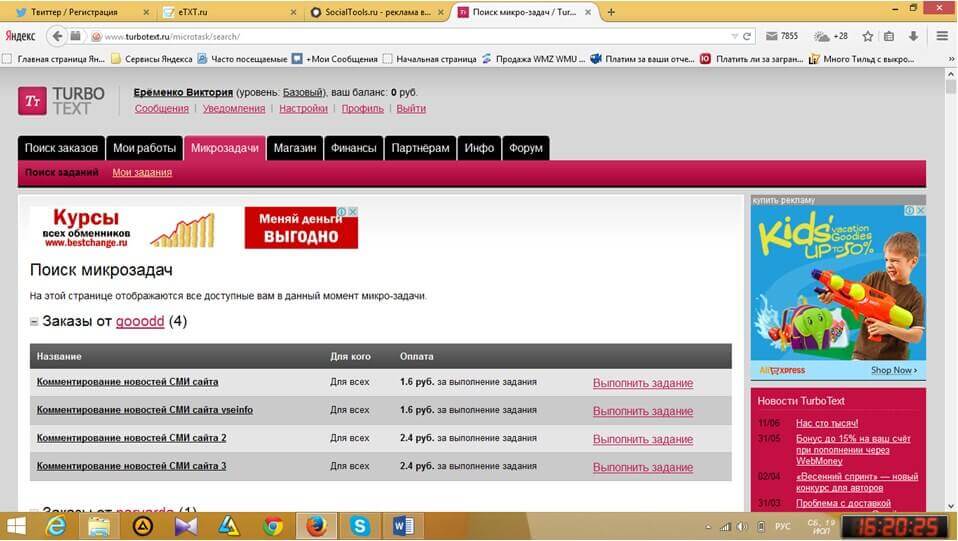Open the Финансы tab
This screenshot has height=541, width=958.
(353, 148)
